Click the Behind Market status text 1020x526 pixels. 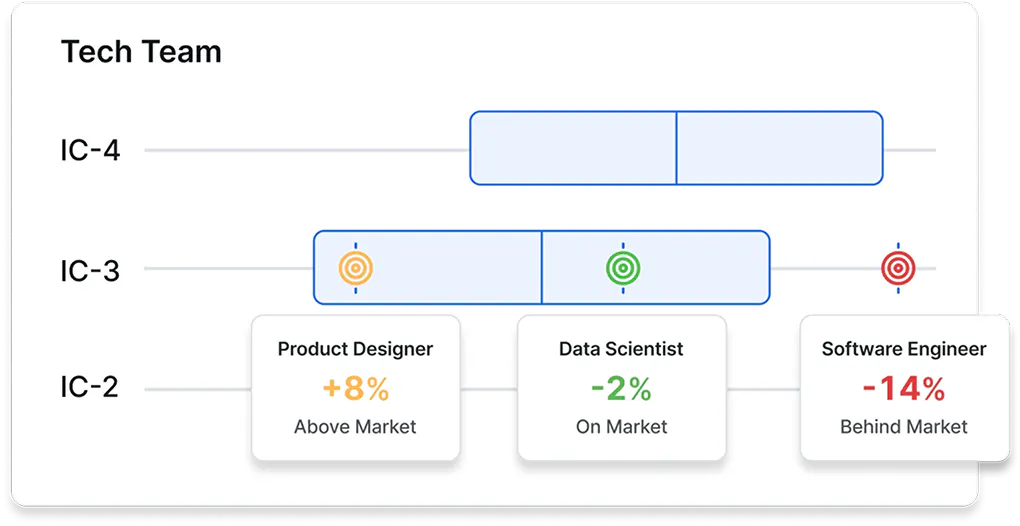(904, 427)
